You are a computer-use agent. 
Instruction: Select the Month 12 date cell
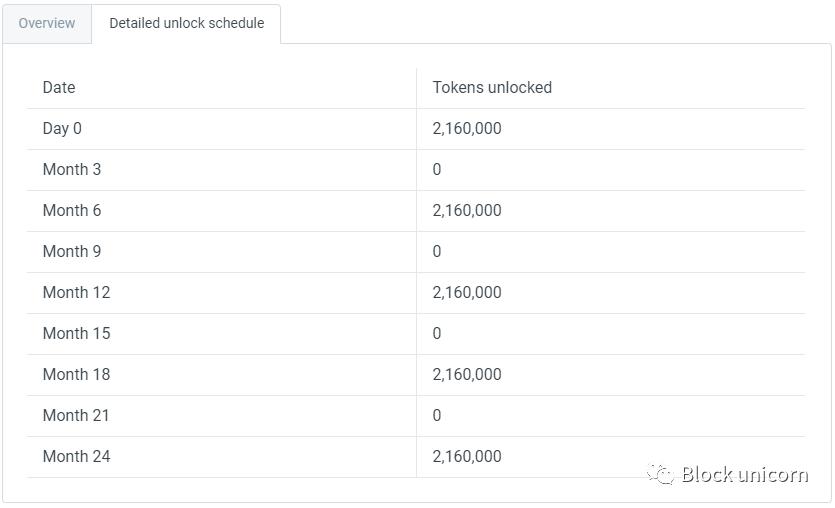[76, 293]
